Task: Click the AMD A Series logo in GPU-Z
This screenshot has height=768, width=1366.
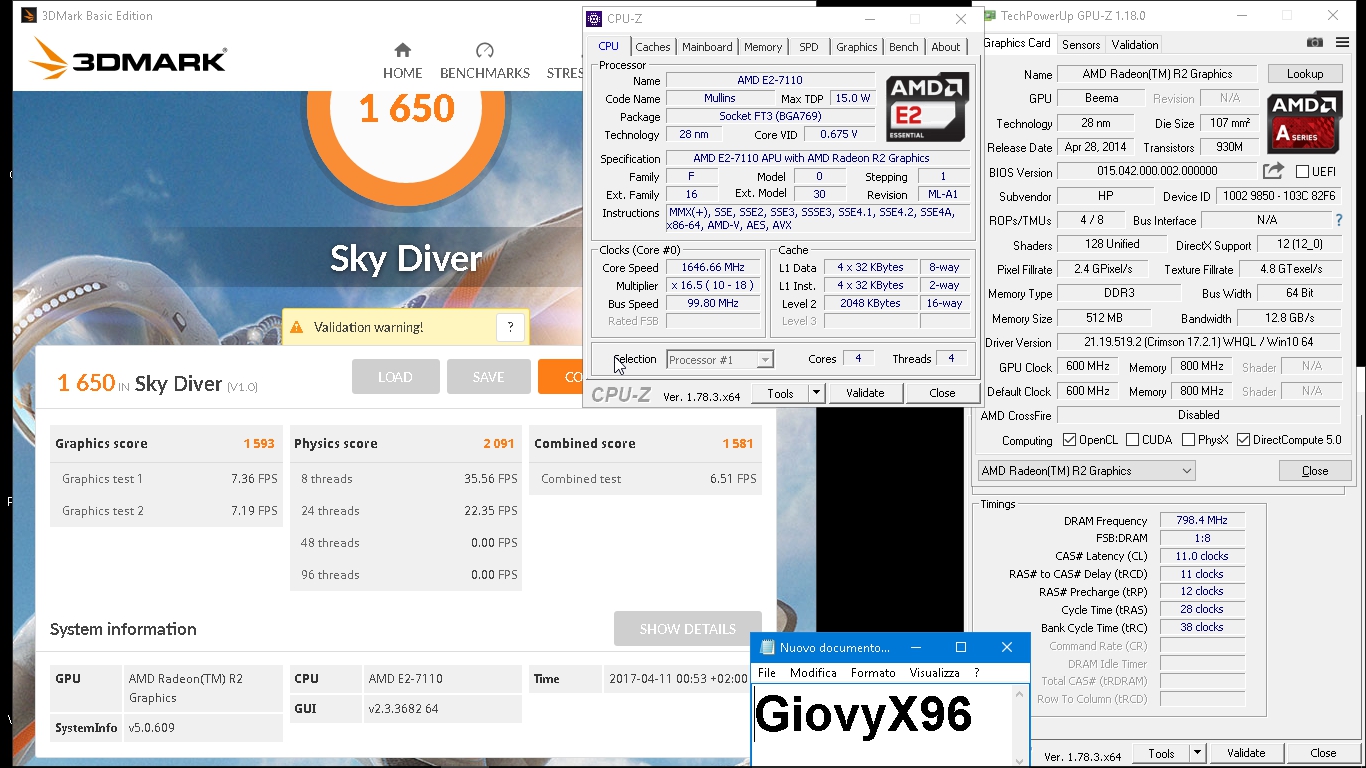Action: [x=1305, y=121]
